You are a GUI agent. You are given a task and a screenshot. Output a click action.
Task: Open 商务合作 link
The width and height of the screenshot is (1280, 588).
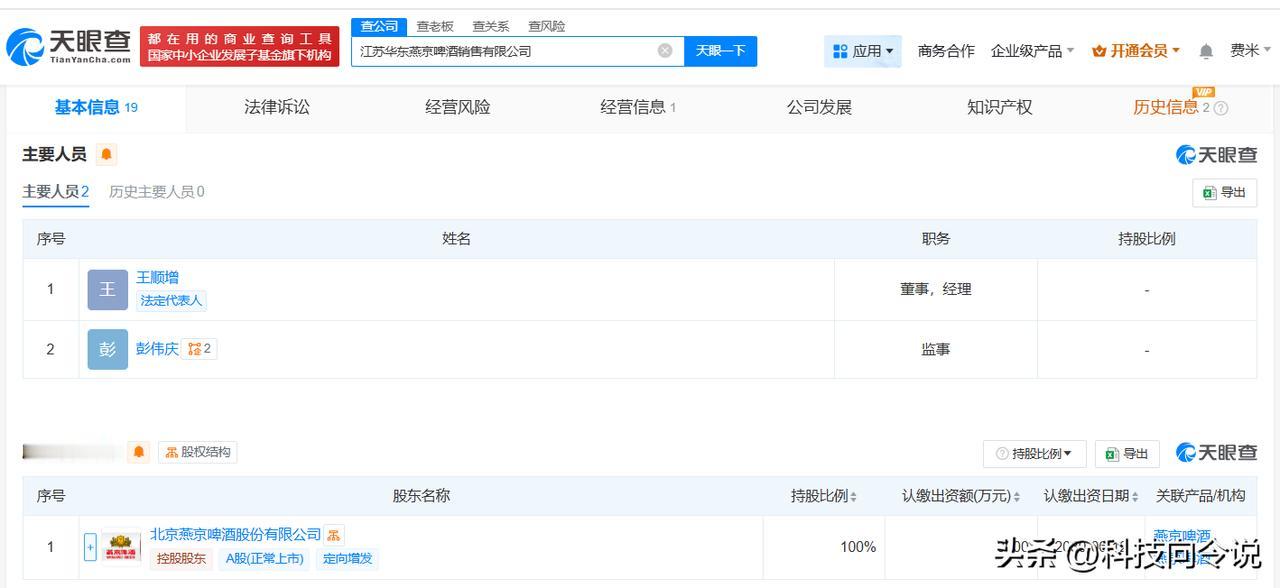pos(946,51)
